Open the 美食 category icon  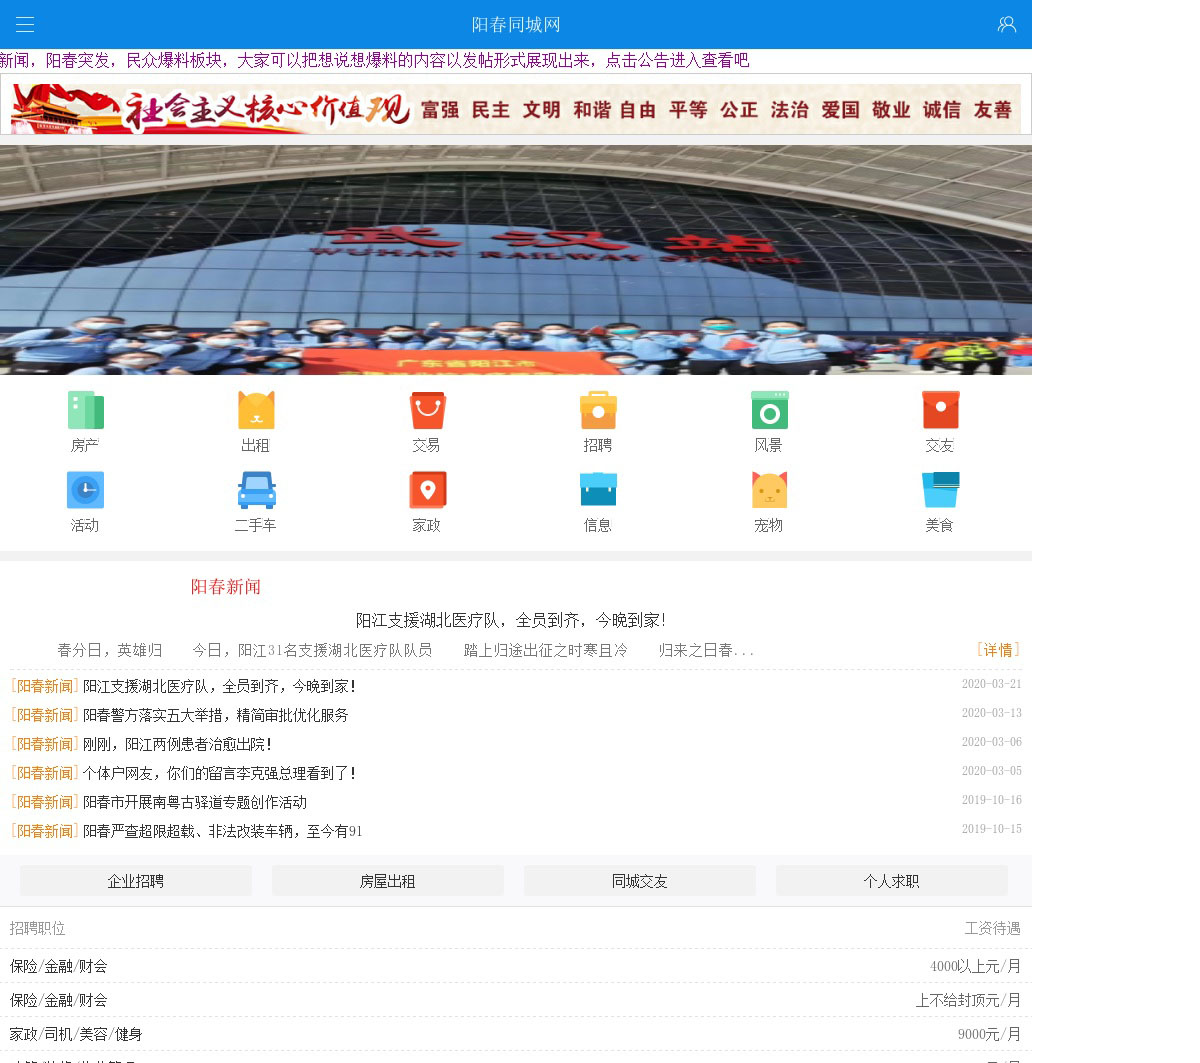tap(940, 490)
